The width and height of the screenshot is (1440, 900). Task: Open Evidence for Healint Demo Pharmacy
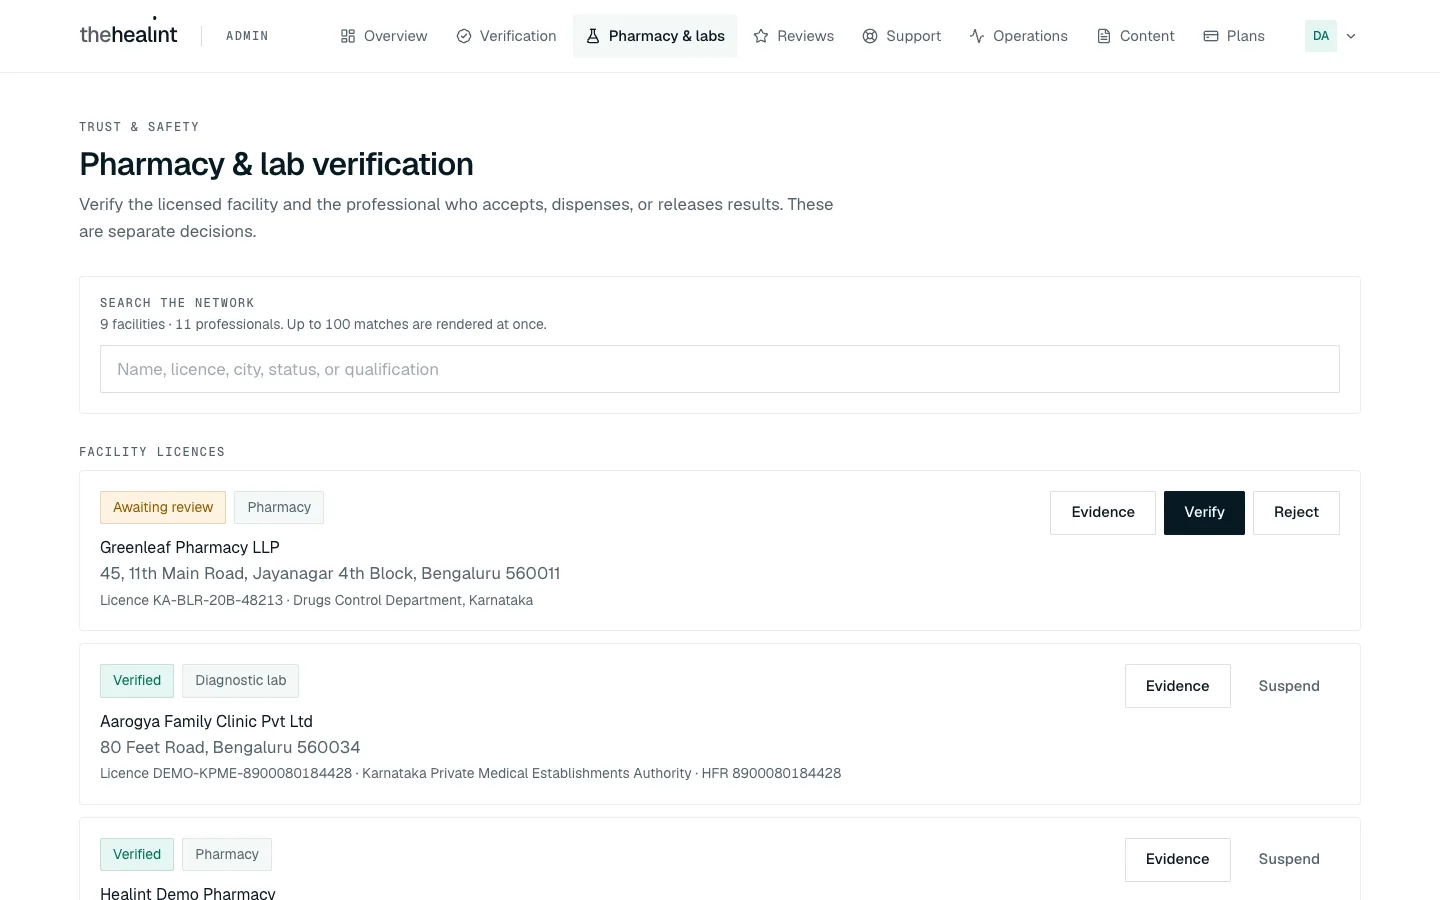1178,860
